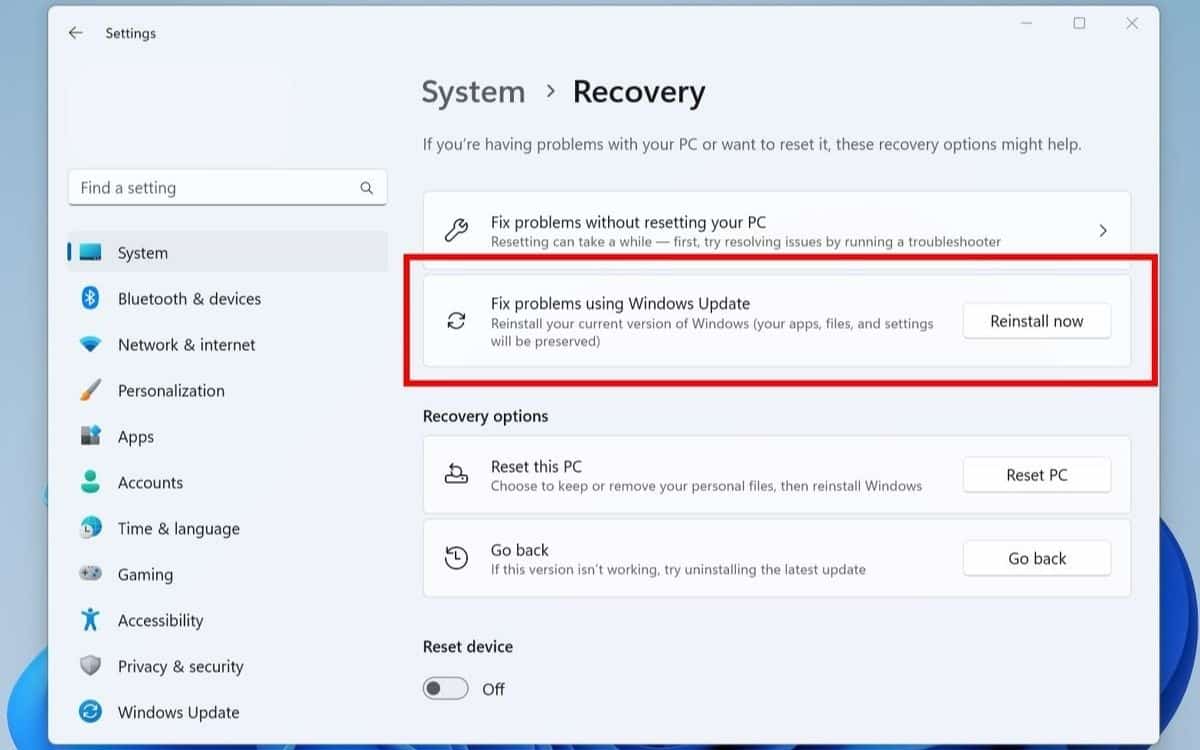Image resolution: width=1200 pixels, height=750 pixels.
Task: Toggle the Reset device switch
Action: (446, 689)
